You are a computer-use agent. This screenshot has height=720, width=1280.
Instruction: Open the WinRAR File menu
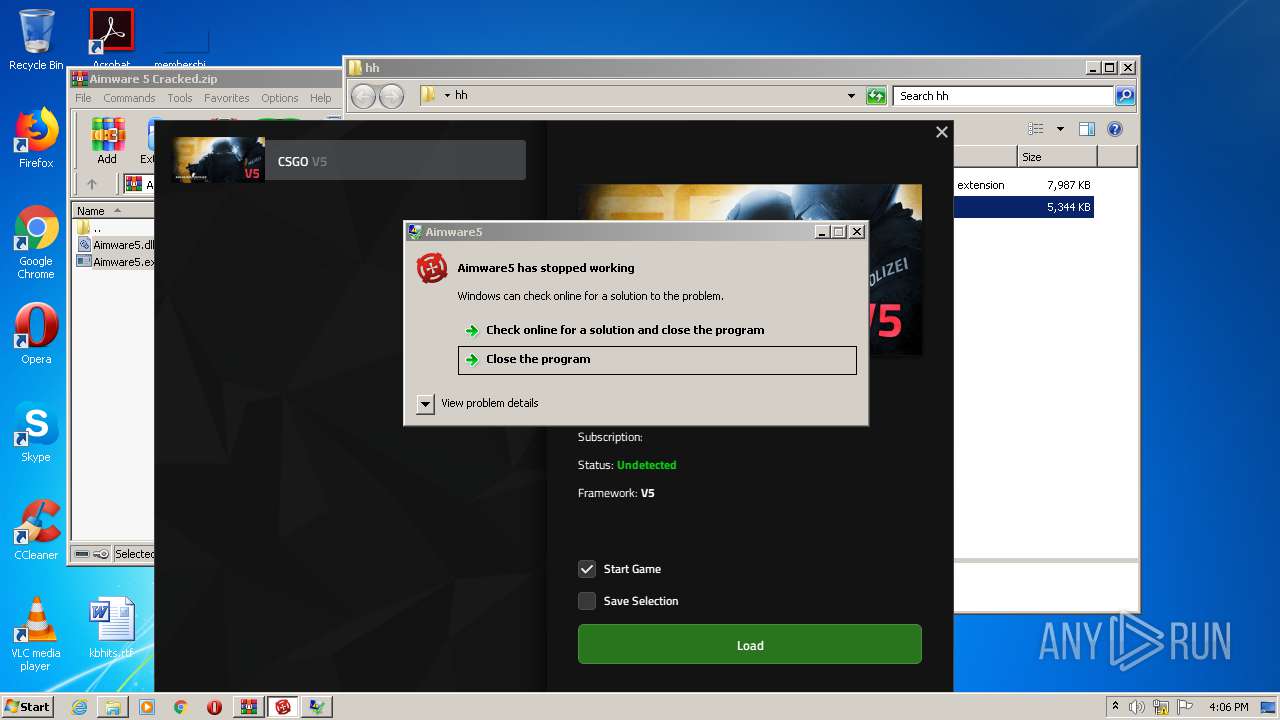[x=83, y=98]
